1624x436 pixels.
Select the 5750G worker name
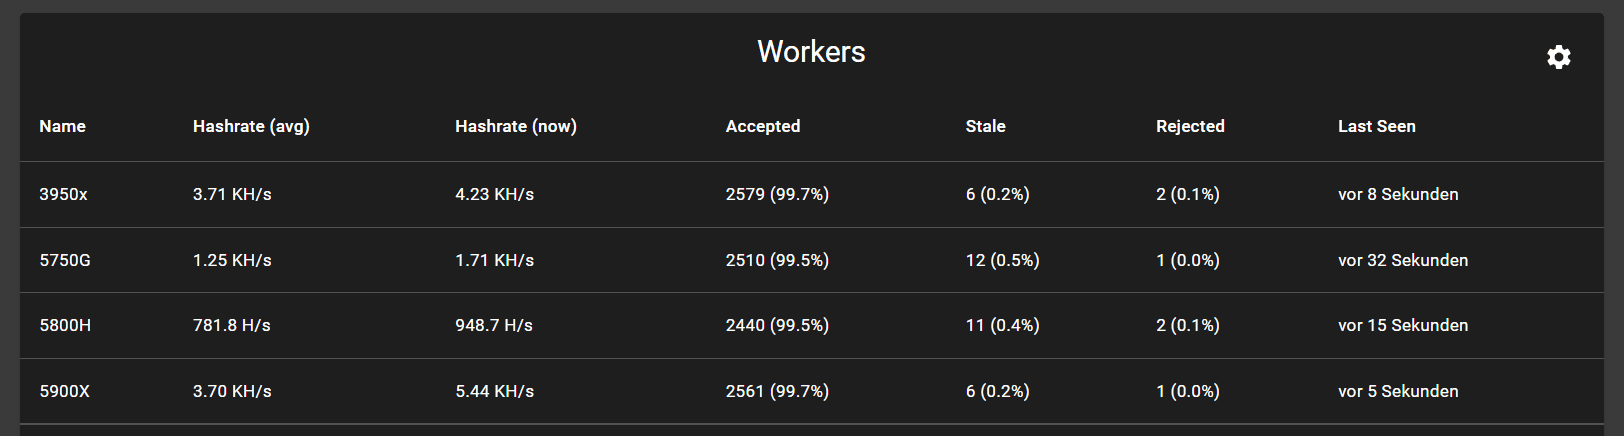coord(65,260)
